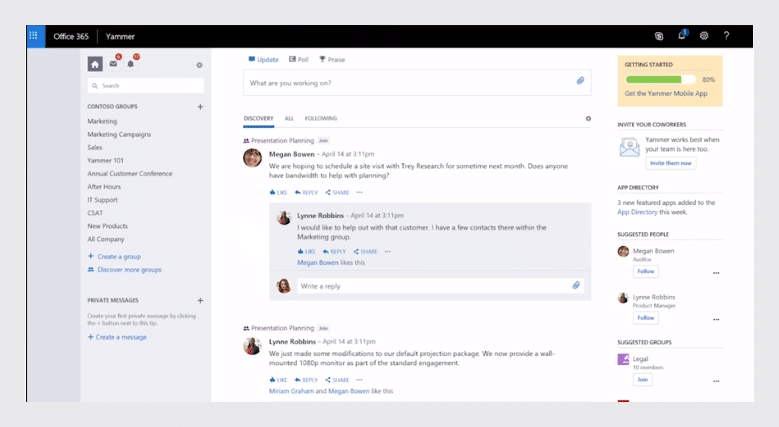Image resolution: width=779 pixels, height=427 pixels.
Task: Open options for suggested person Megan Bowen
Action: tap(716, 273)
